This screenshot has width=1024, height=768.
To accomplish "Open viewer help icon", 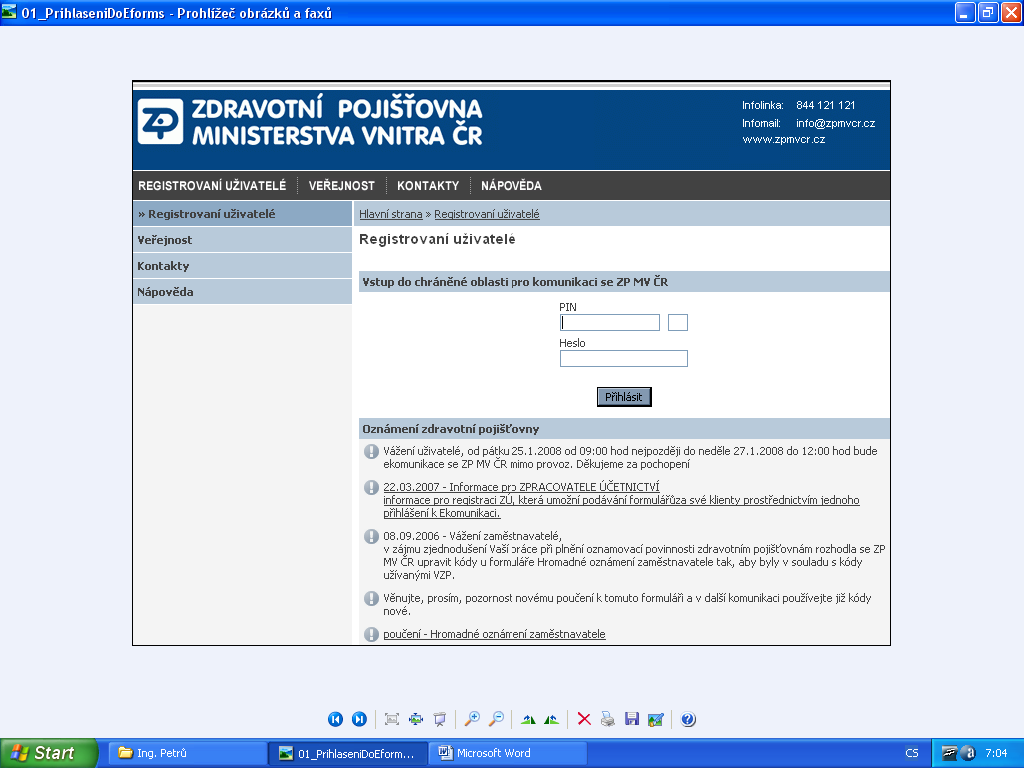I will tap(688, 719).
